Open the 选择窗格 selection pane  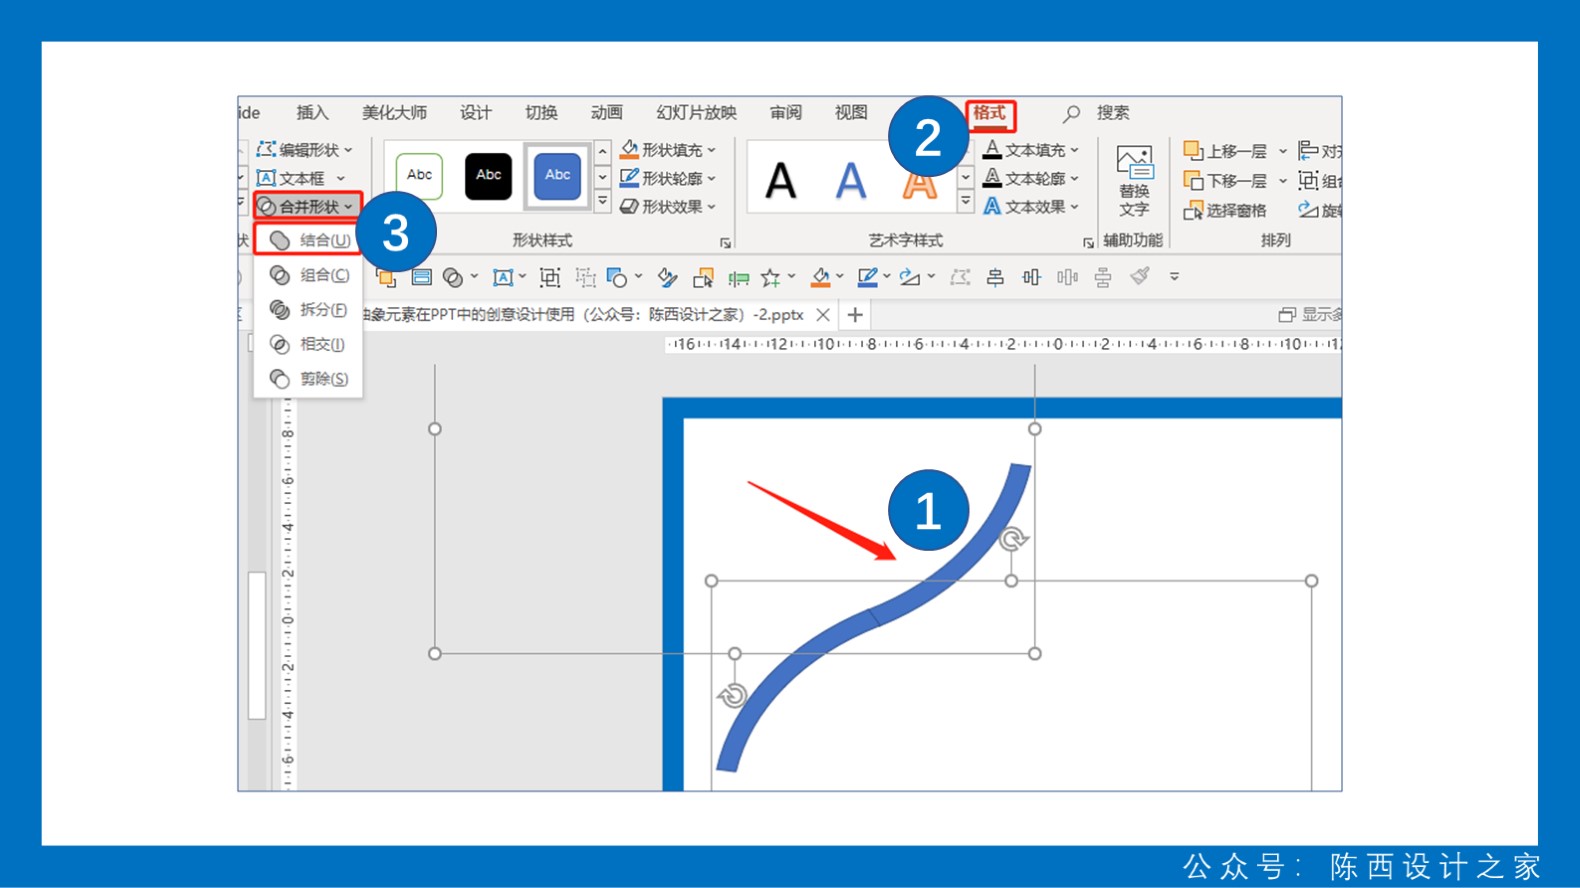pos(1225,210)
